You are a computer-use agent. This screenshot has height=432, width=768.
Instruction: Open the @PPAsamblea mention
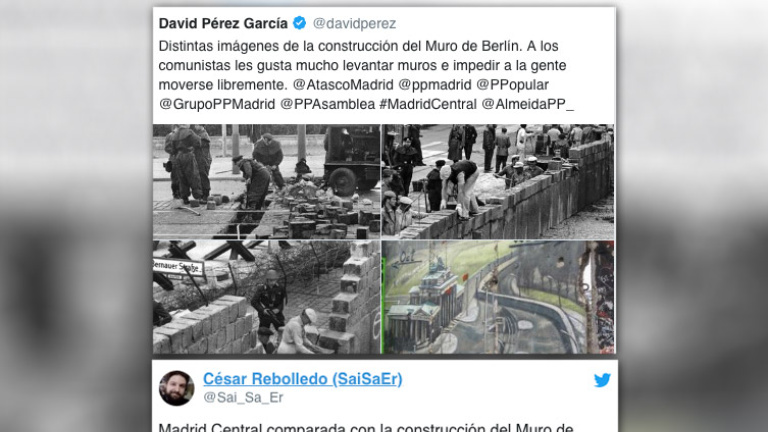click(327, 104)
